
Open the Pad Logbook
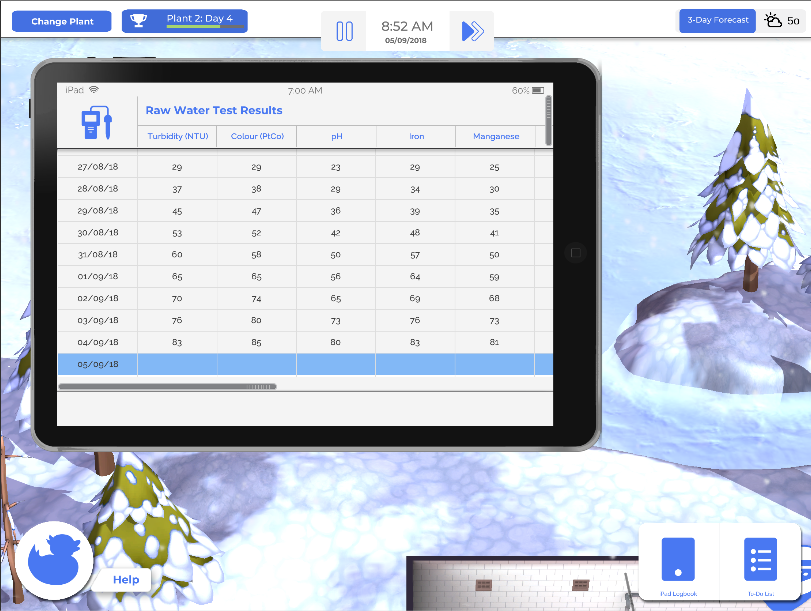point(678,560)
